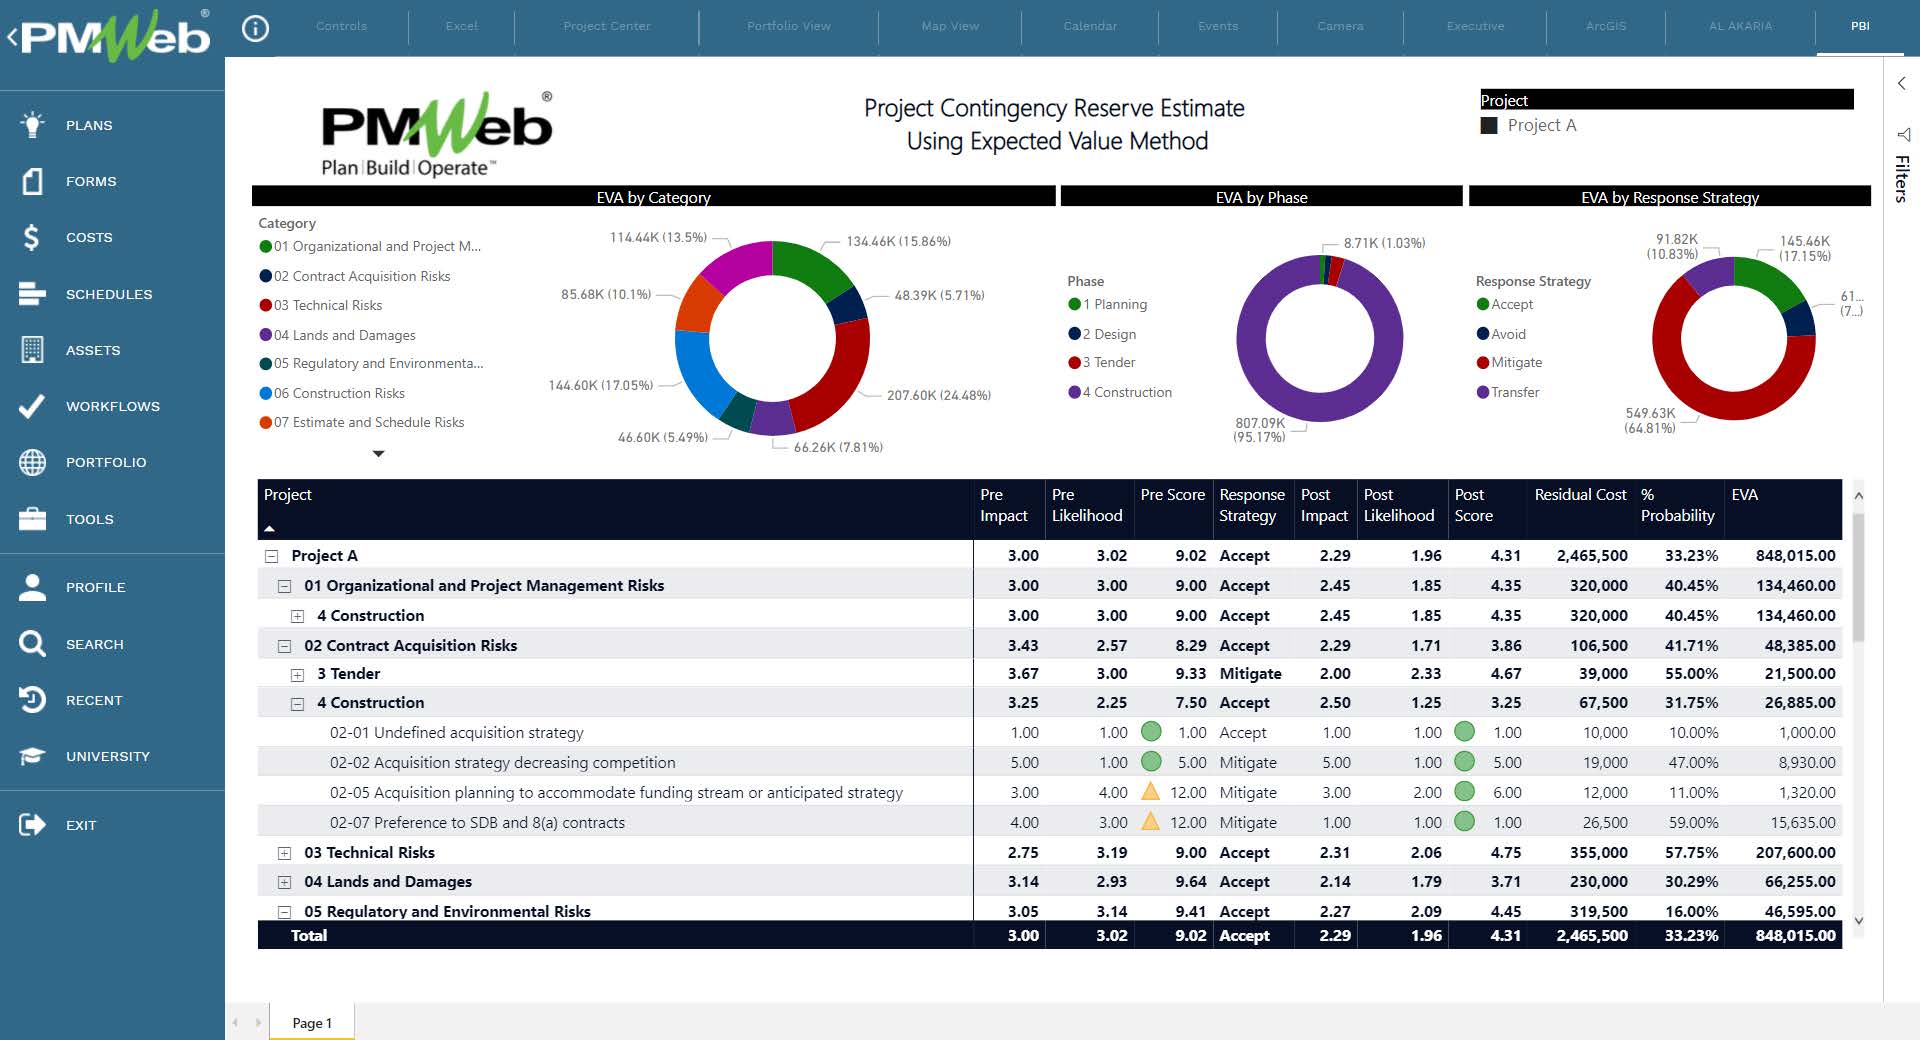This screenshot has width=1920, height=1040.
Task: Switch to the Project Center tab
Action: coord(606,26)
